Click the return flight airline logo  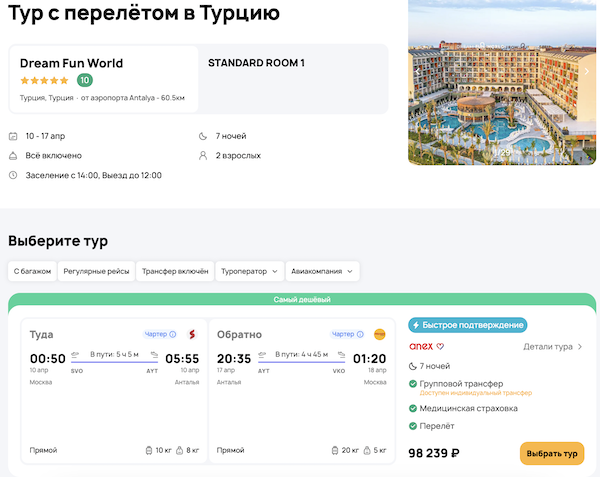(379, 334)
